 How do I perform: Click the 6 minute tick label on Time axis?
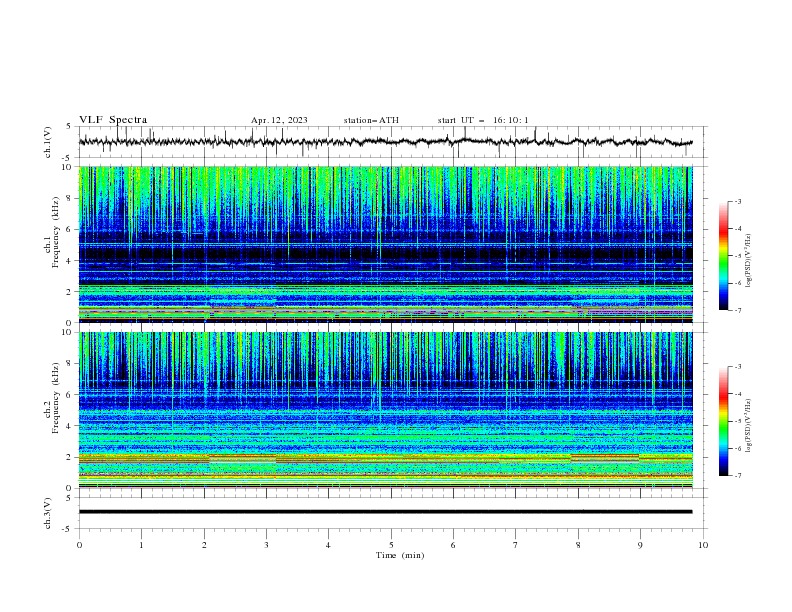tap(453, 545)
